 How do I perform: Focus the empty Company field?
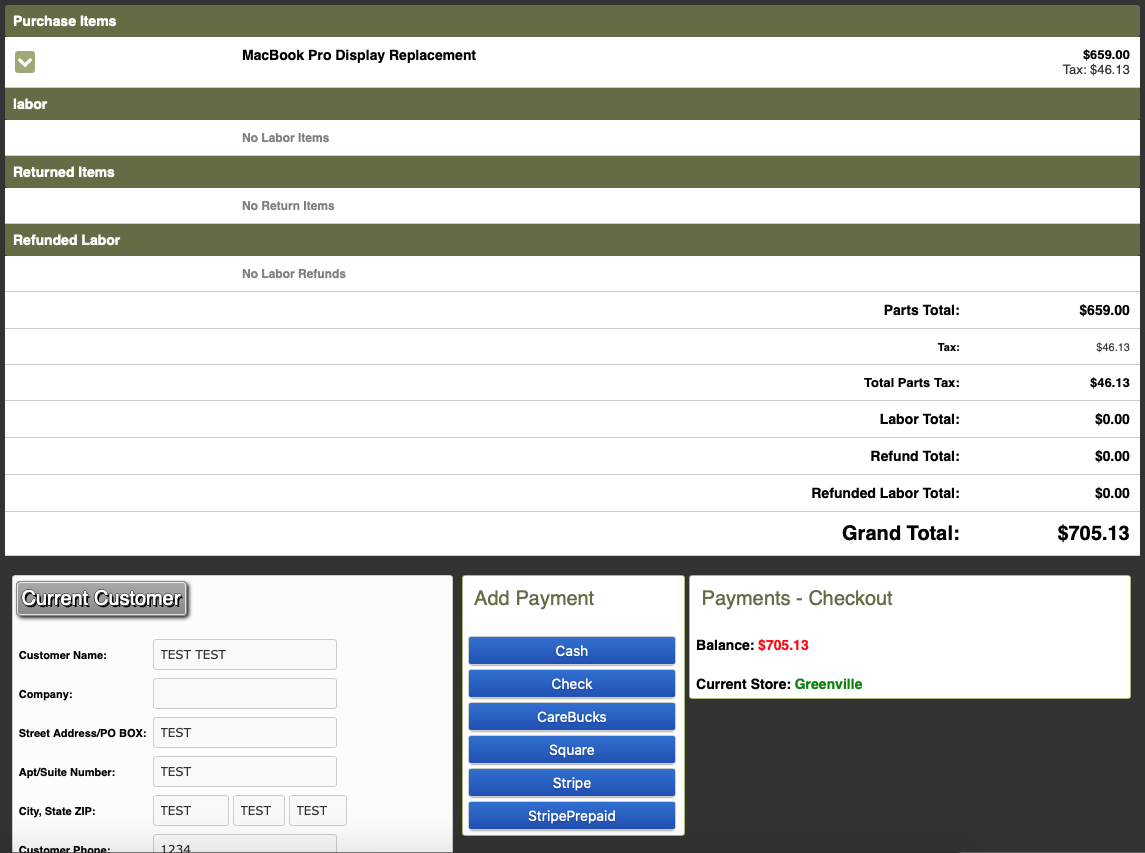coord(244,694)
